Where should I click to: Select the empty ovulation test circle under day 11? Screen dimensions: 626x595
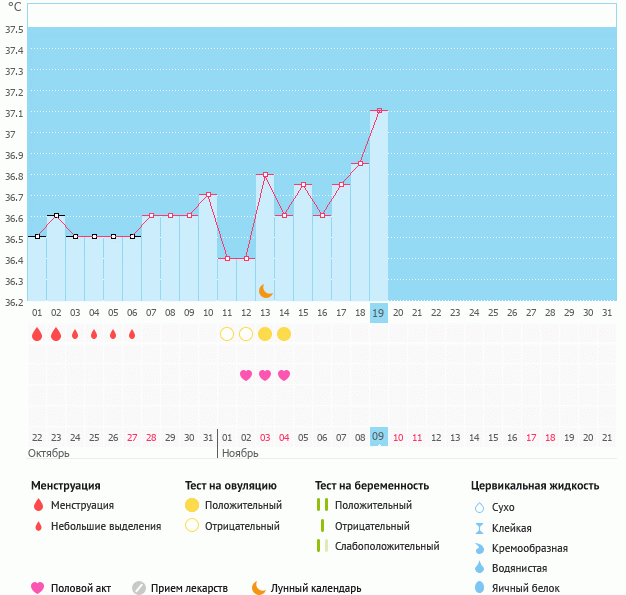[227, 334]
